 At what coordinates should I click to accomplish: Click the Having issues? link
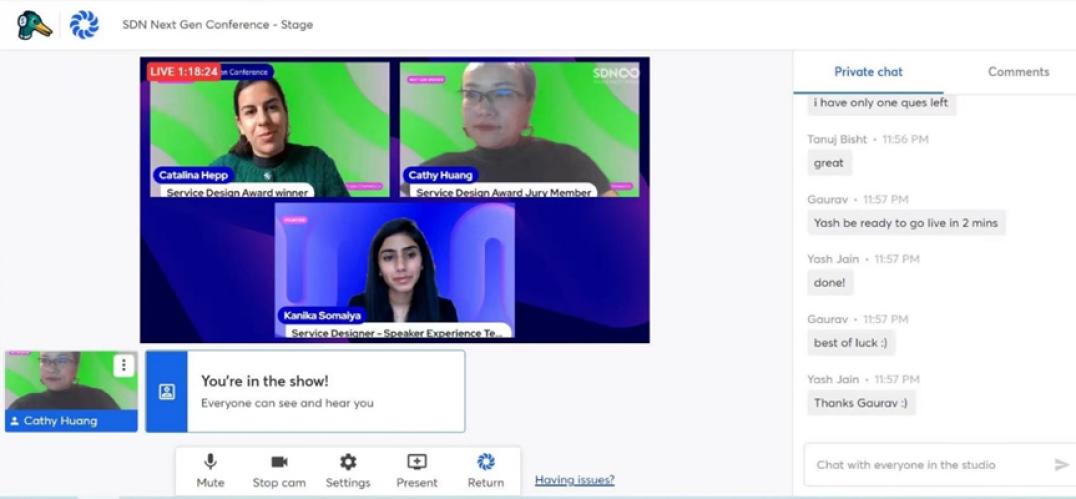[x=574, y=481]
